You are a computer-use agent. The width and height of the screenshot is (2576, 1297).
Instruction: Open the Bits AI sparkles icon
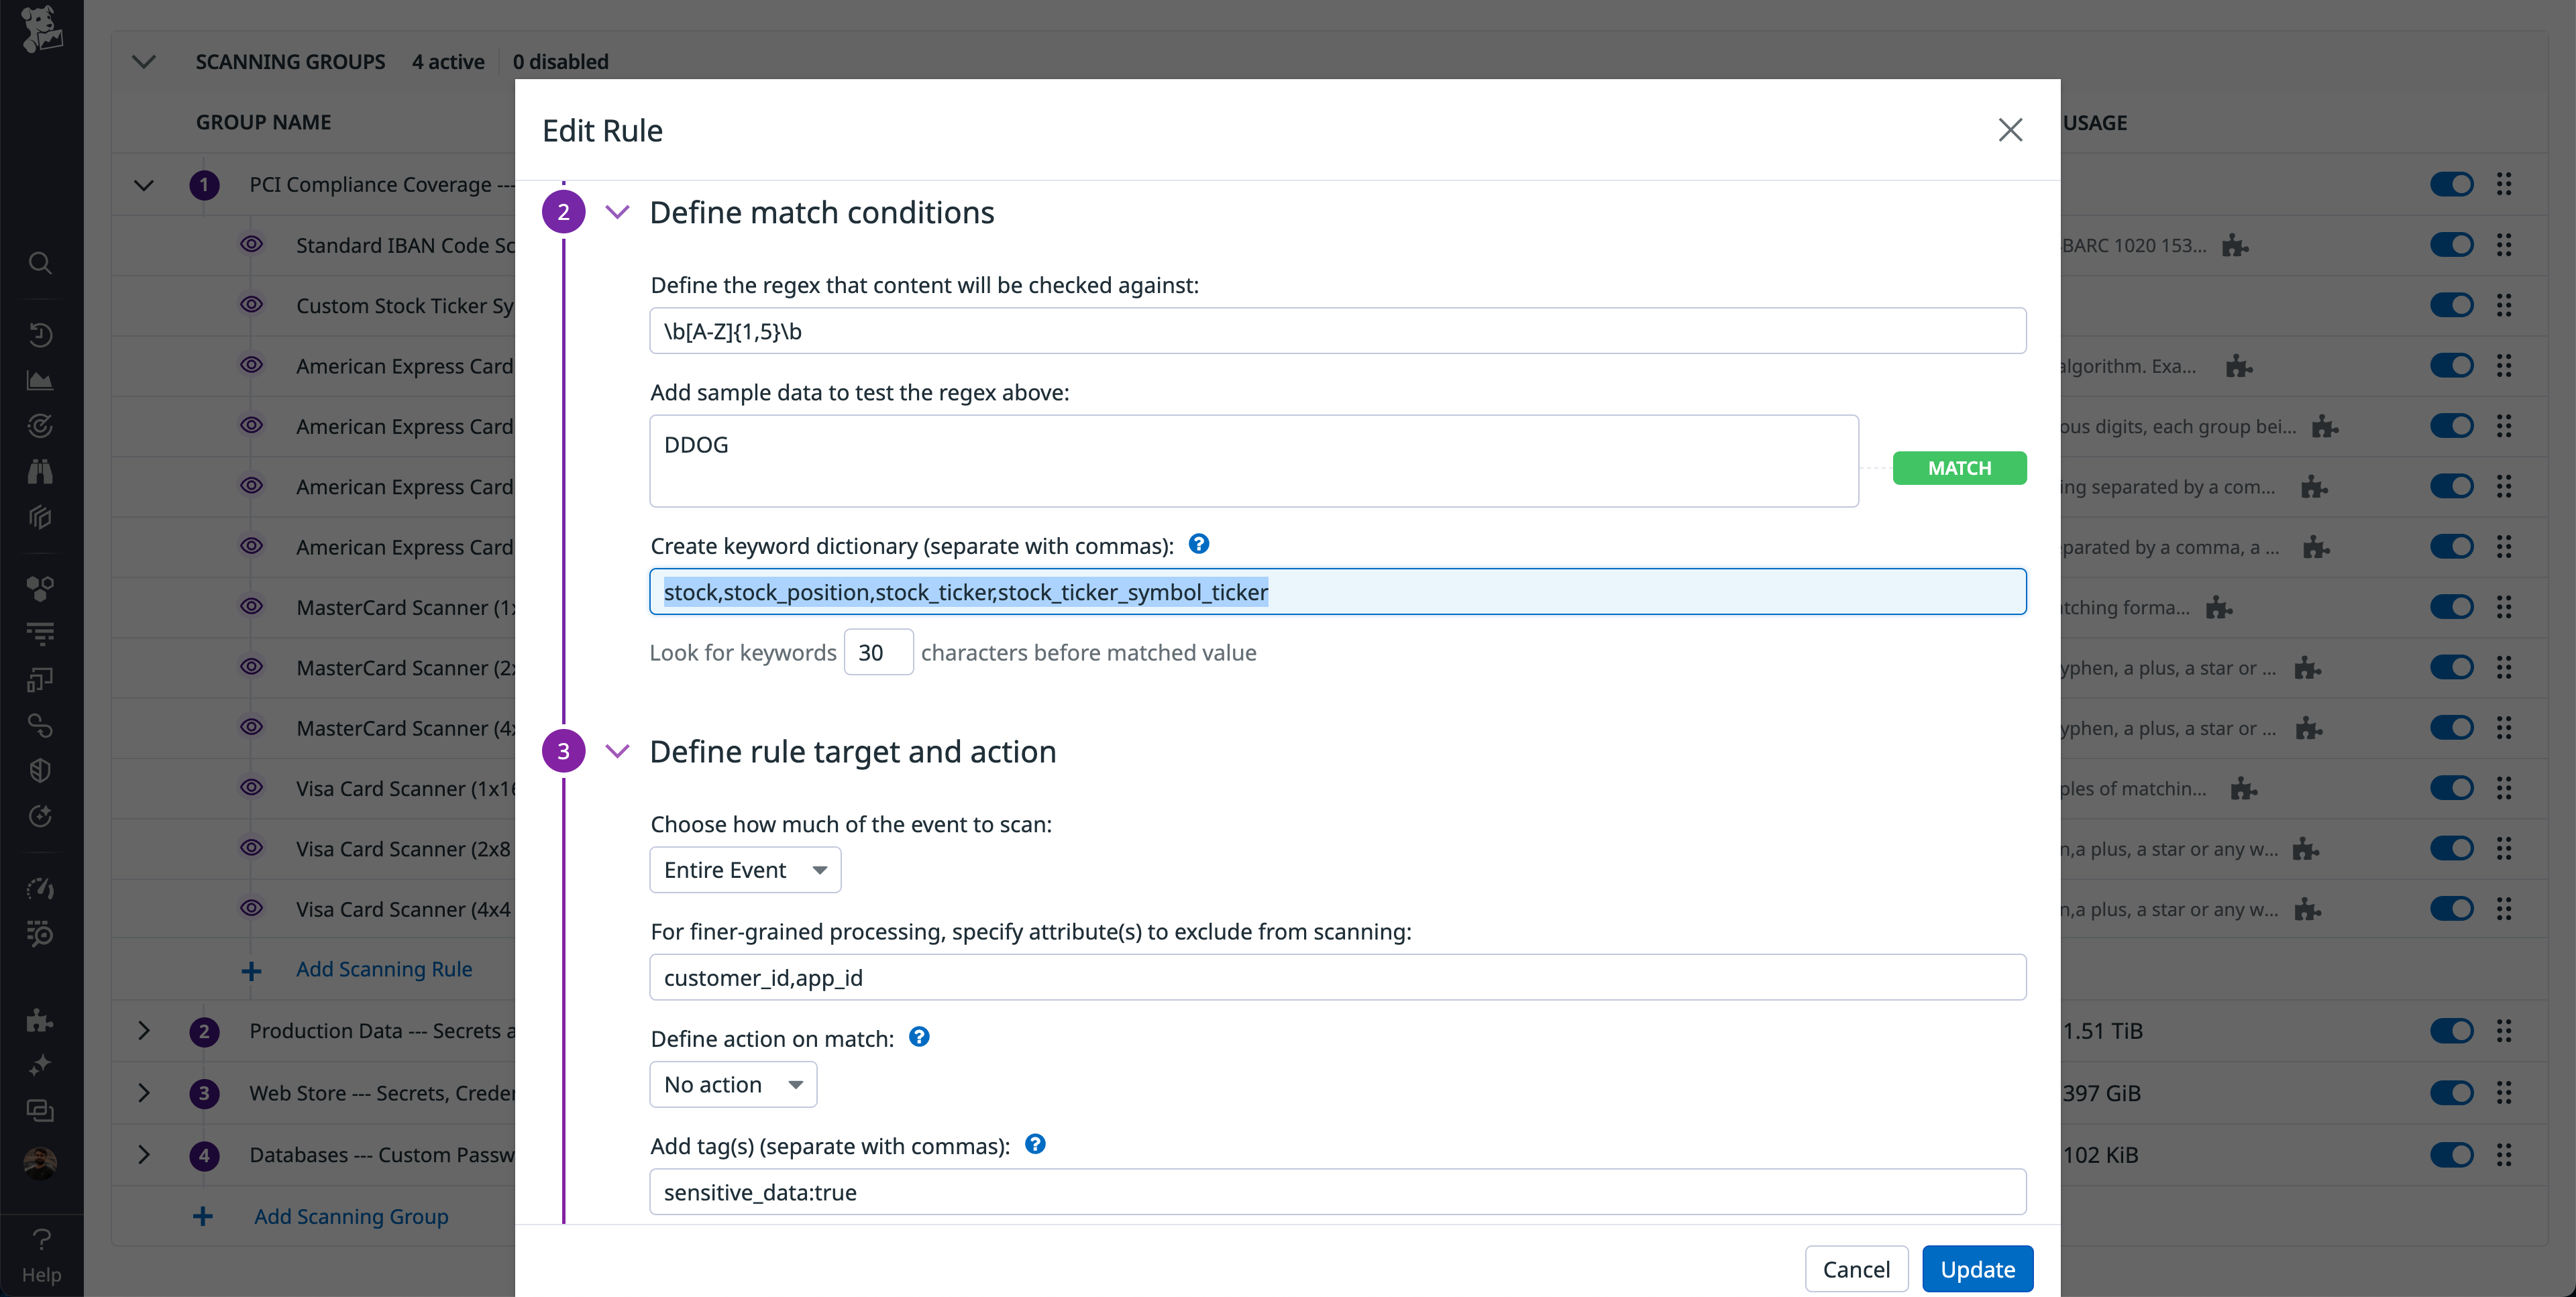(40, 1063)
